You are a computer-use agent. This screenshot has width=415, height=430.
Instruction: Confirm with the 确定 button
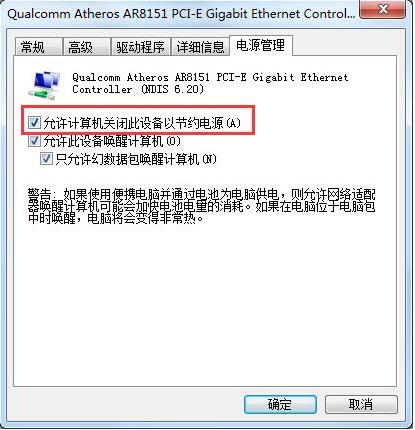pyautogui.click(x=280, y=405)
